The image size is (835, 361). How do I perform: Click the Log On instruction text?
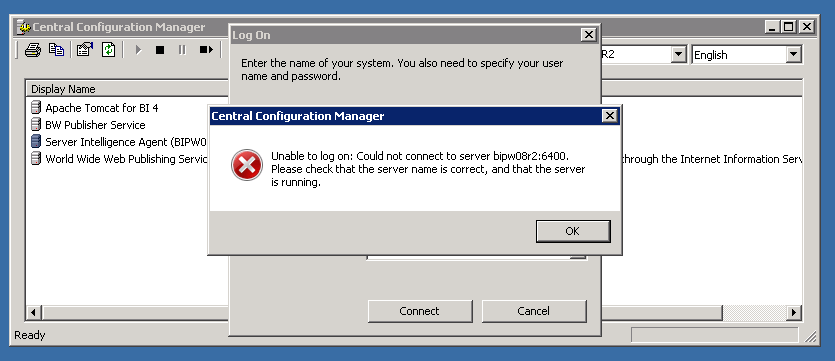[402, 69]
